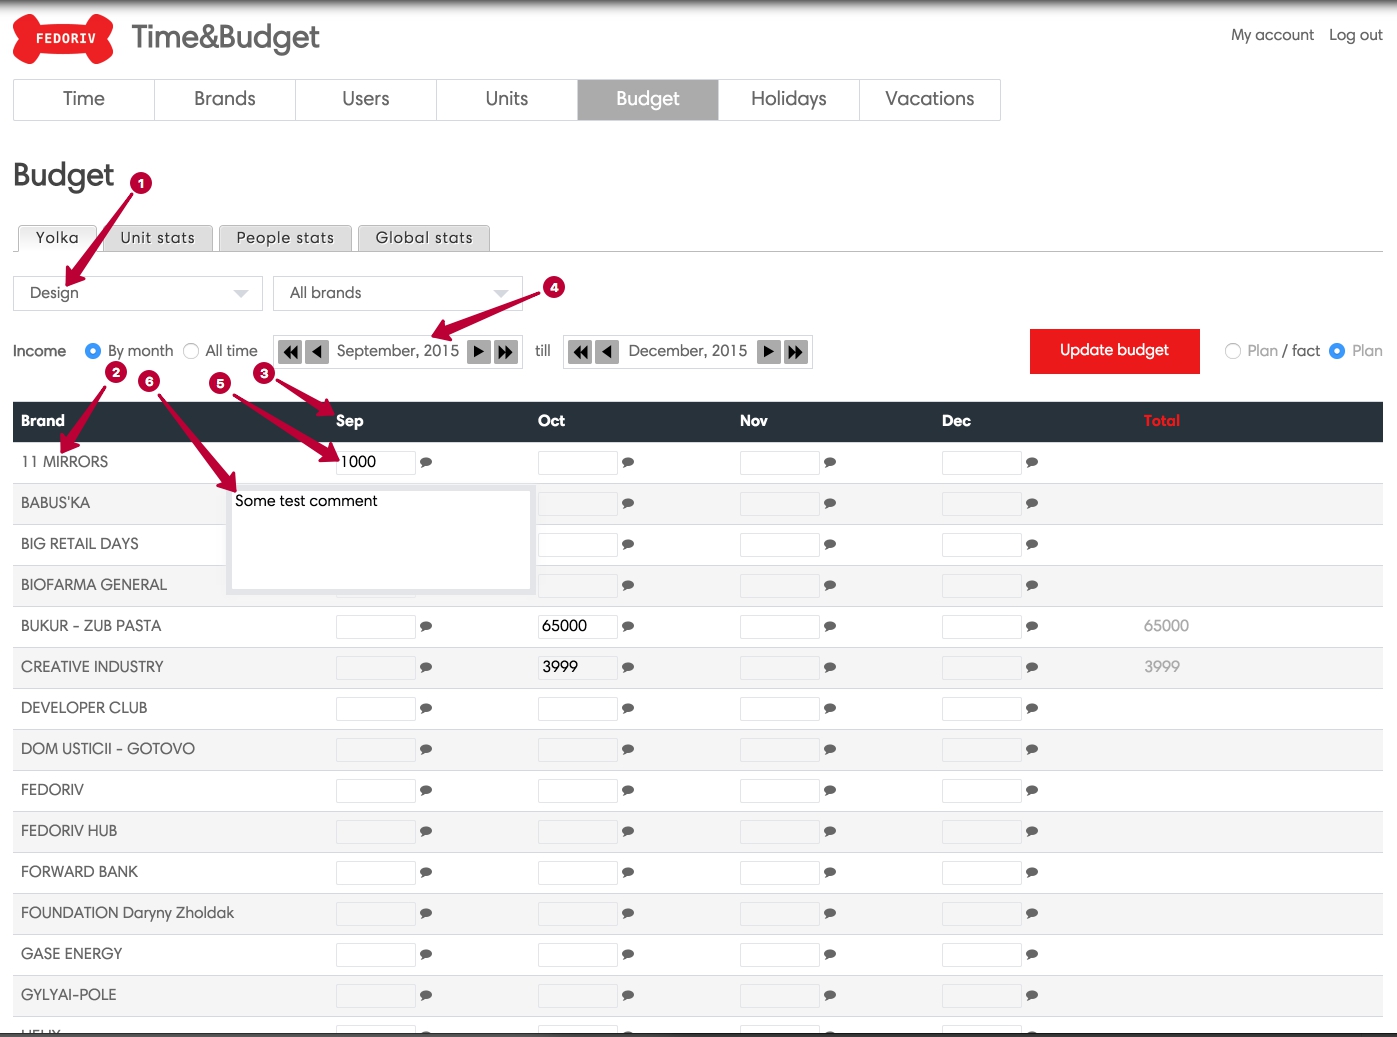This screenshot has width=1397, height=1037.
Task: Open comment for 11 MIRRORS September
Action: (x=426, y=462)
